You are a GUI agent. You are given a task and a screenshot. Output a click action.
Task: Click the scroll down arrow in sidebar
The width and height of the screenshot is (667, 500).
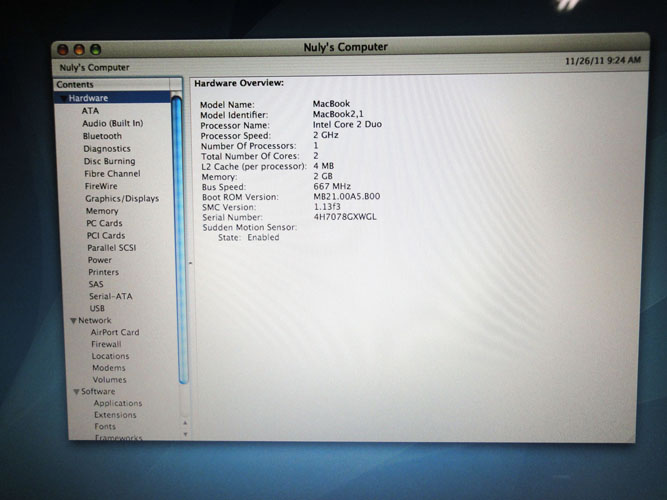pyautogui.click(x=184, y=434)
